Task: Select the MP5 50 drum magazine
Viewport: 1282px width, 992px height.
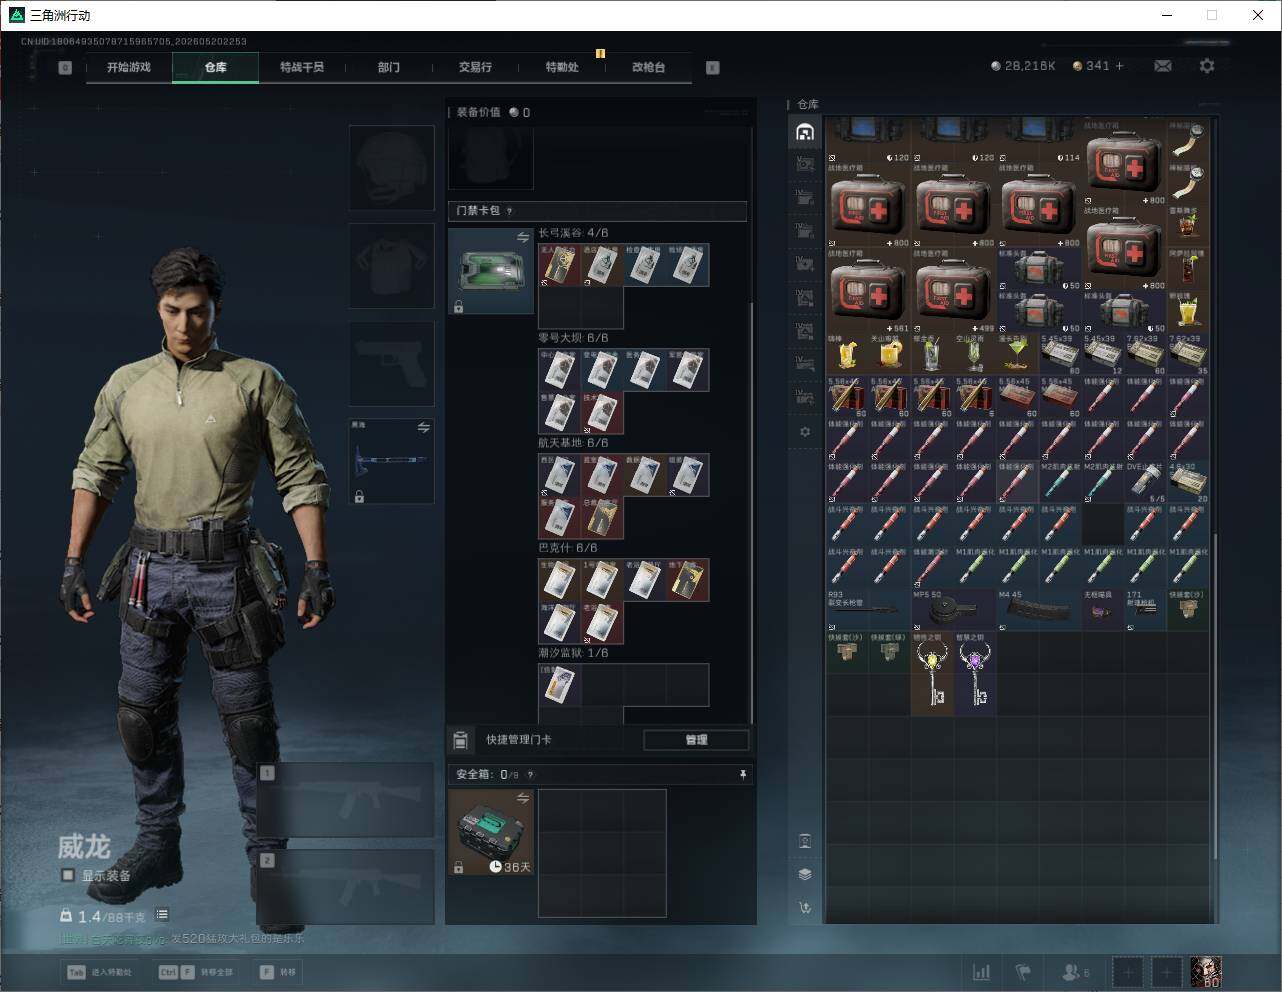Action: pos(954,609)
